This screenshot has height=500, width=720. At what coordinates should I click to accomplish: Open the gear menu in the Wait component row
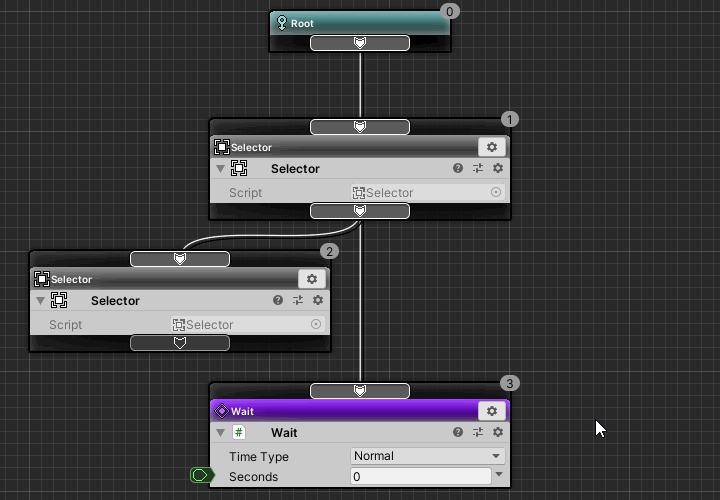(x=497, y=433)
